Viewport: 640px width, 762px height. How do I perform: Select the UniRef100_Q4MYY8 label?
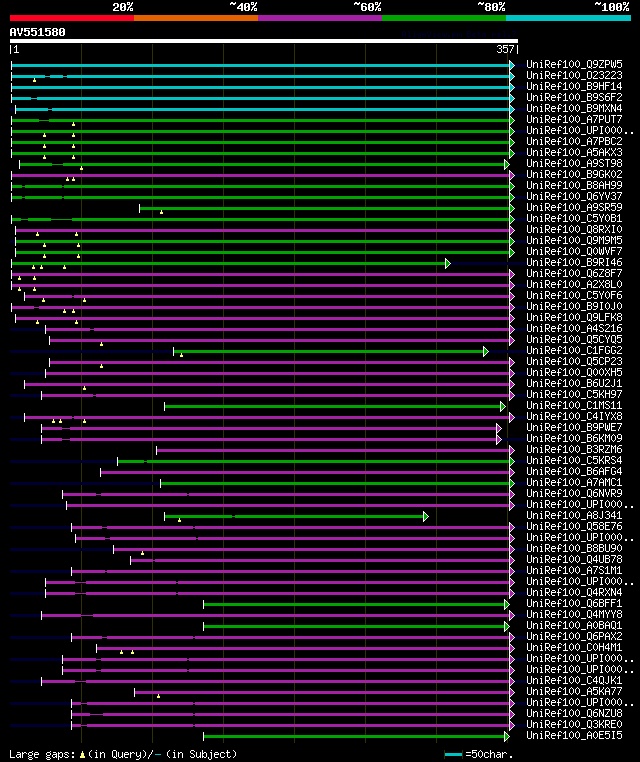(574, 614)
